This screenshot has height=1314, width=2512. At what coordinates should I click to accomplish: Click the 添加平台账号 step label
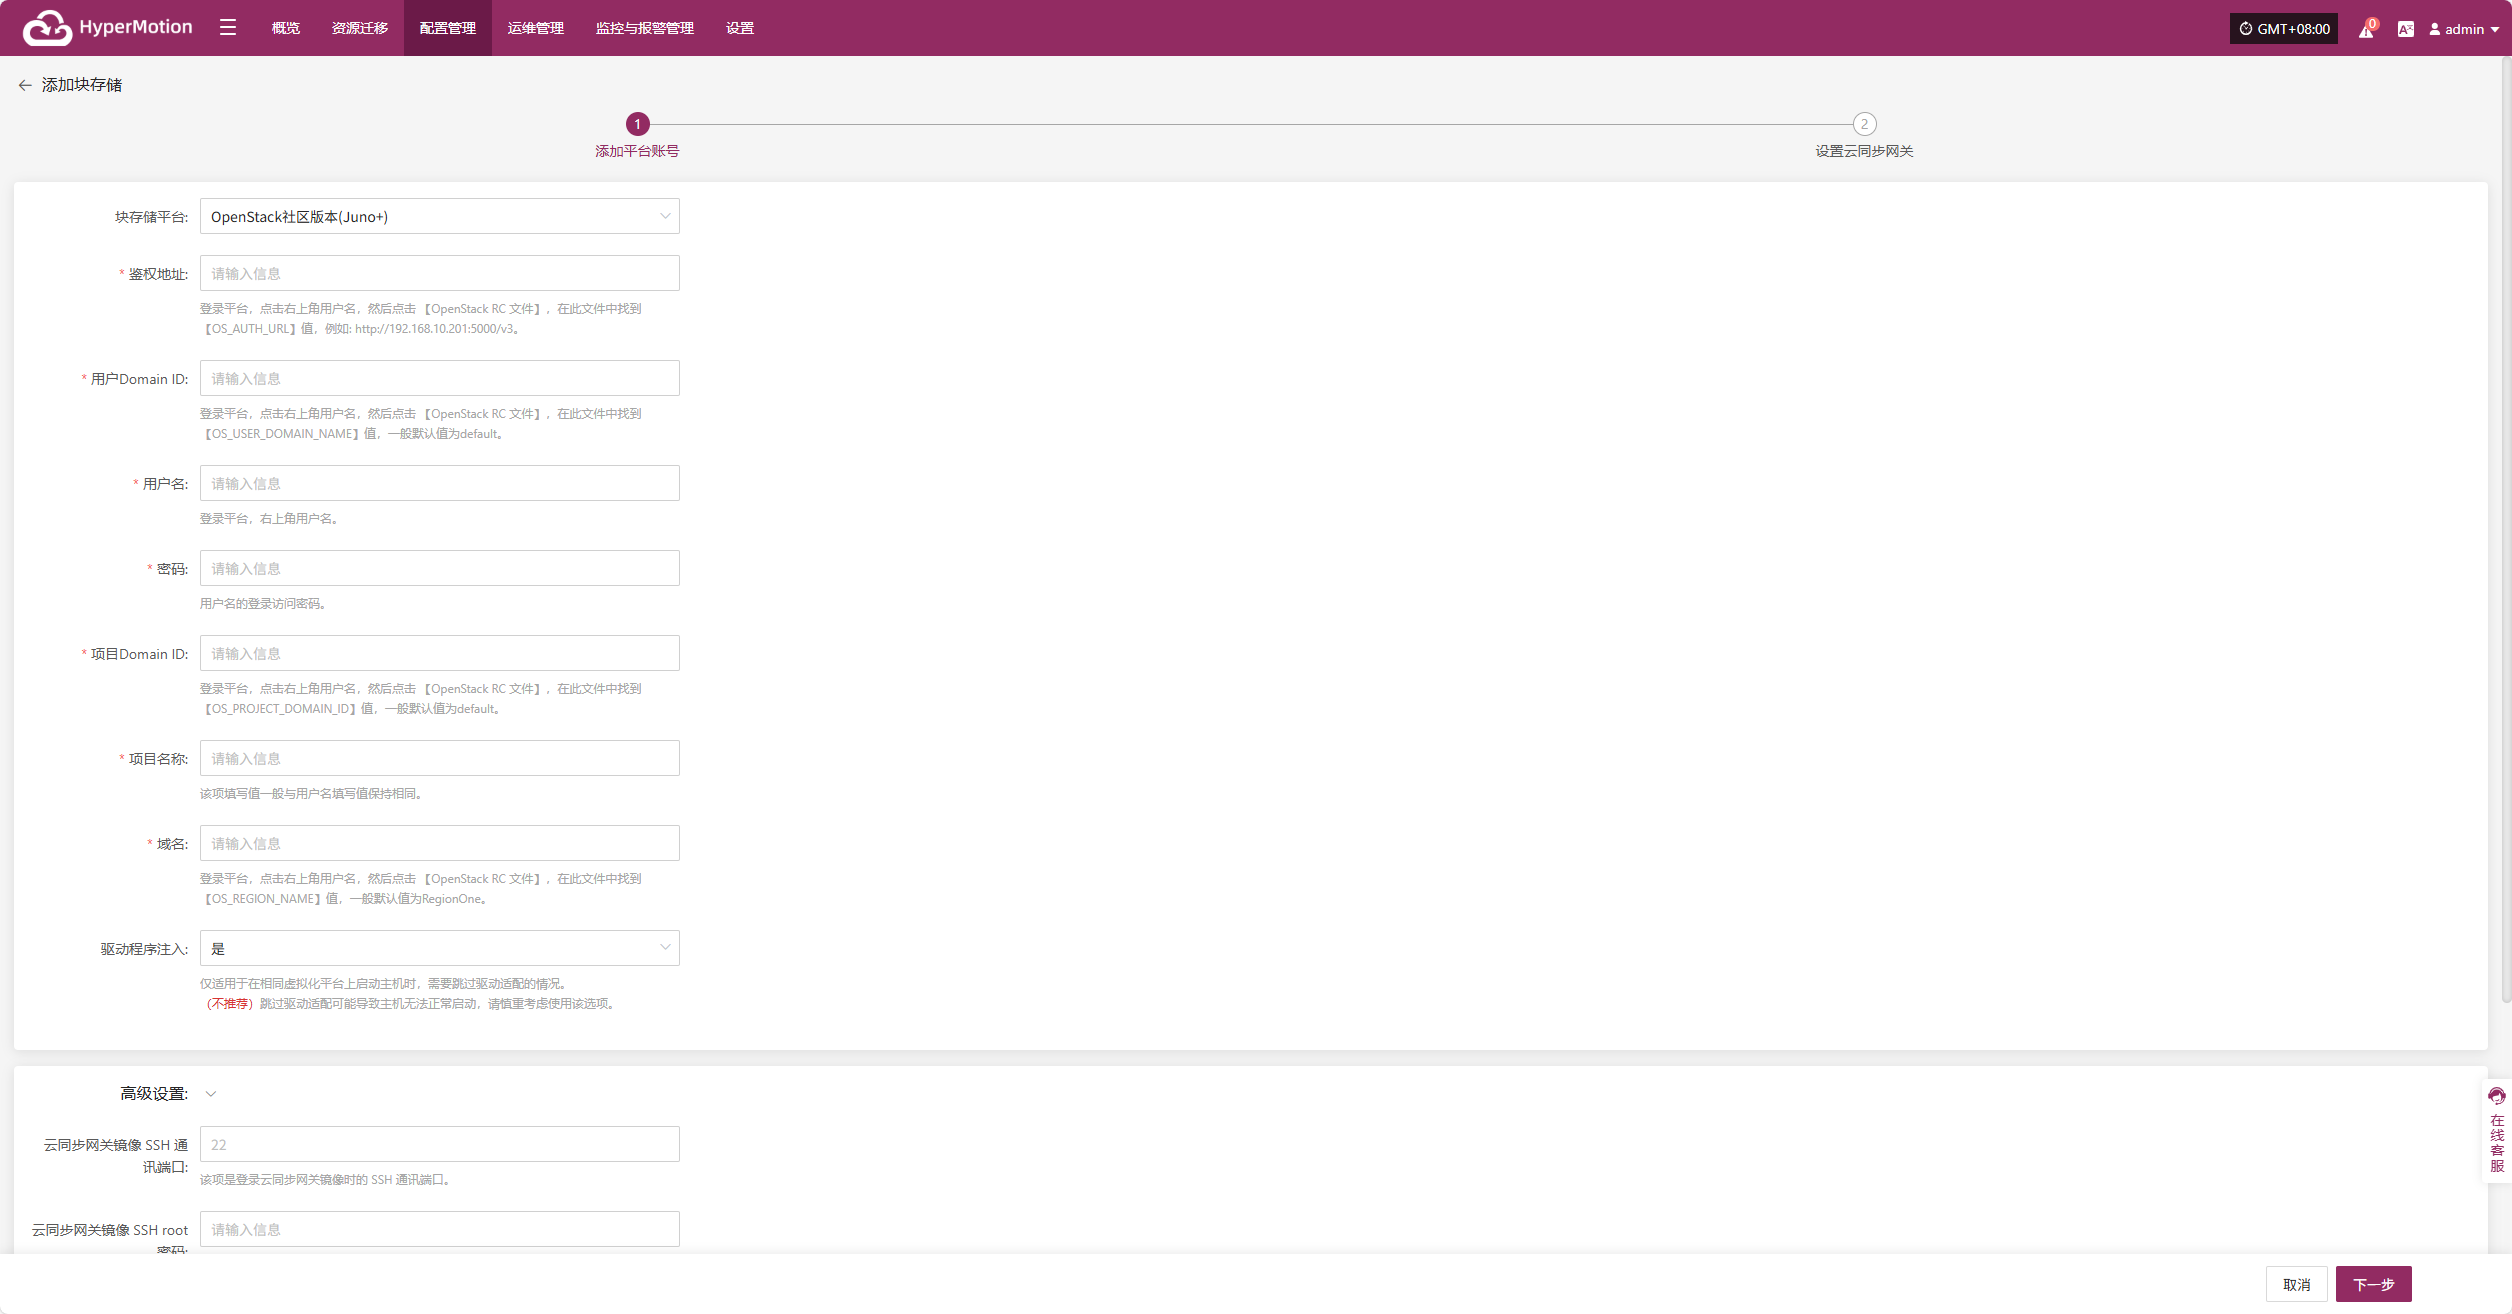pyautogui.click(x=637, y=151)
